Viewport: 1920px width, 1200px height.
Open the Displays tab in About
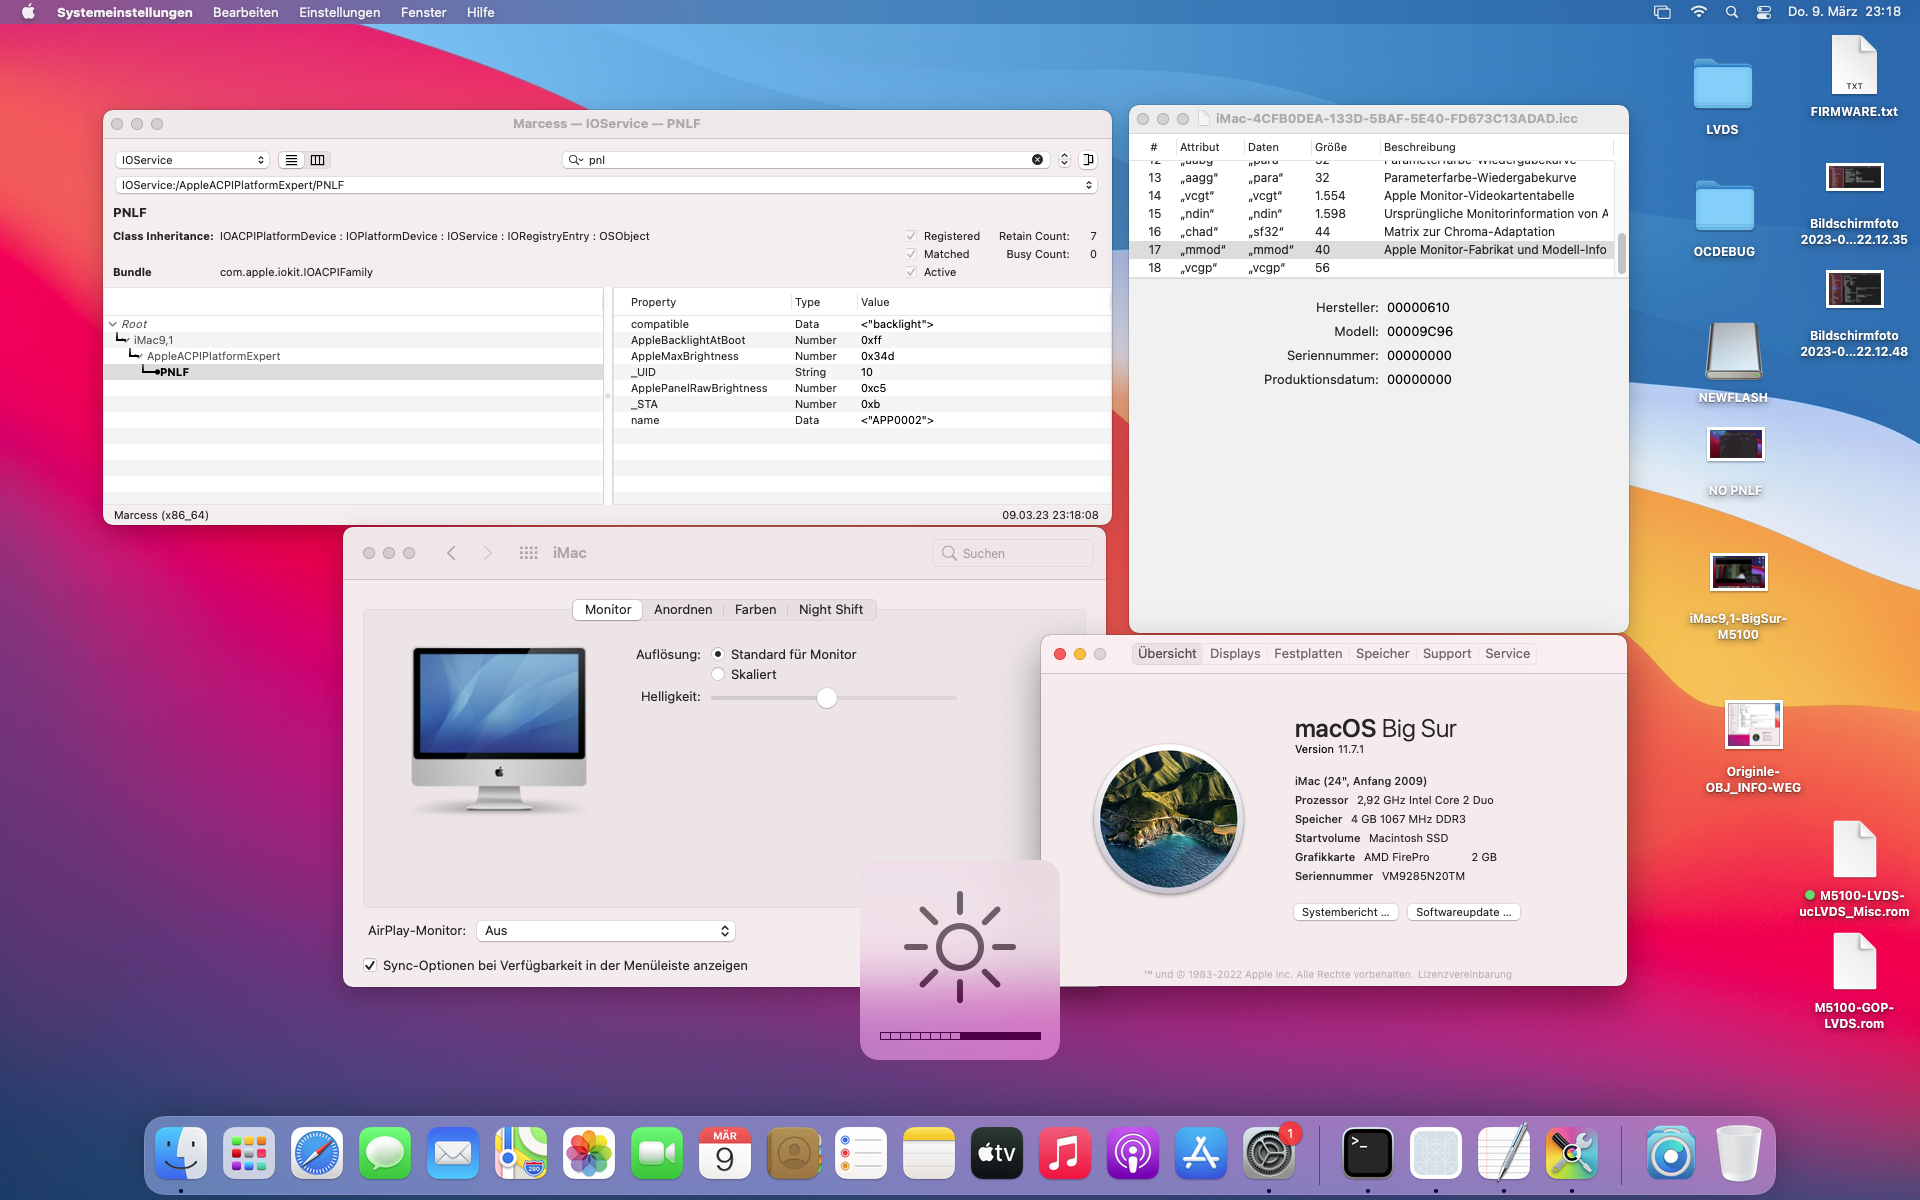pos(1235,654)
